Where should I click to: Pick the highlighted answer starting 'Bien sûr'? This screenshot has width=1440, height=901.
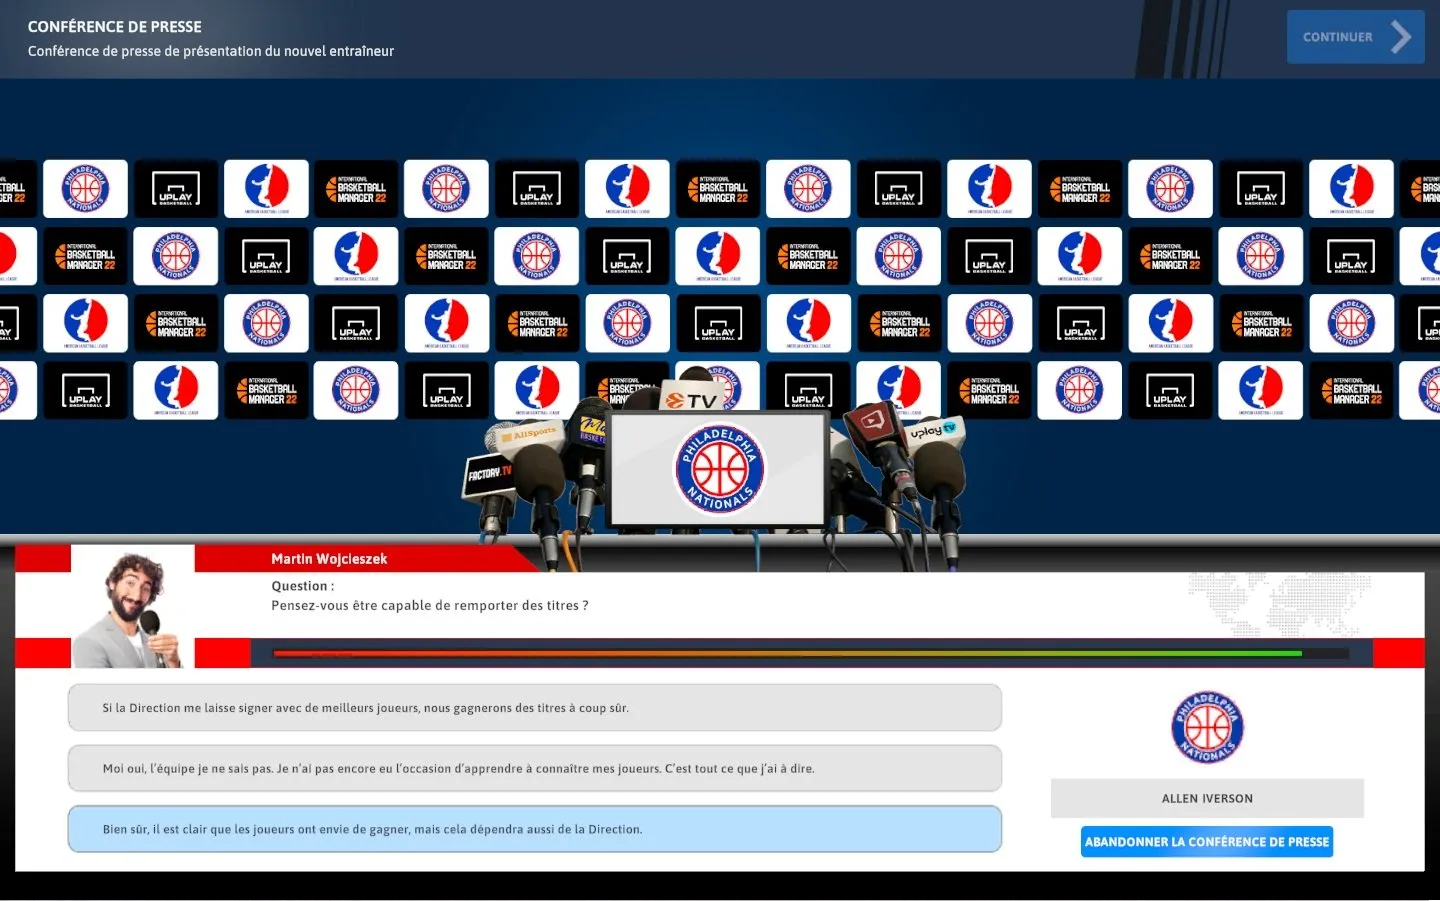coord(534,830)
